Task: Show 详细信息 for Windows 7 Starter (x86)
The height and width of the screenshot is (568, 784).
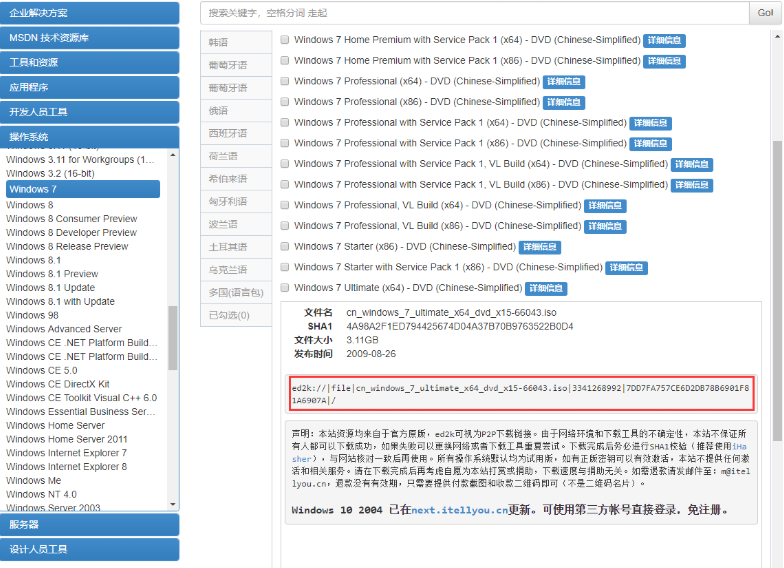Action: click(x=539, y=247)
